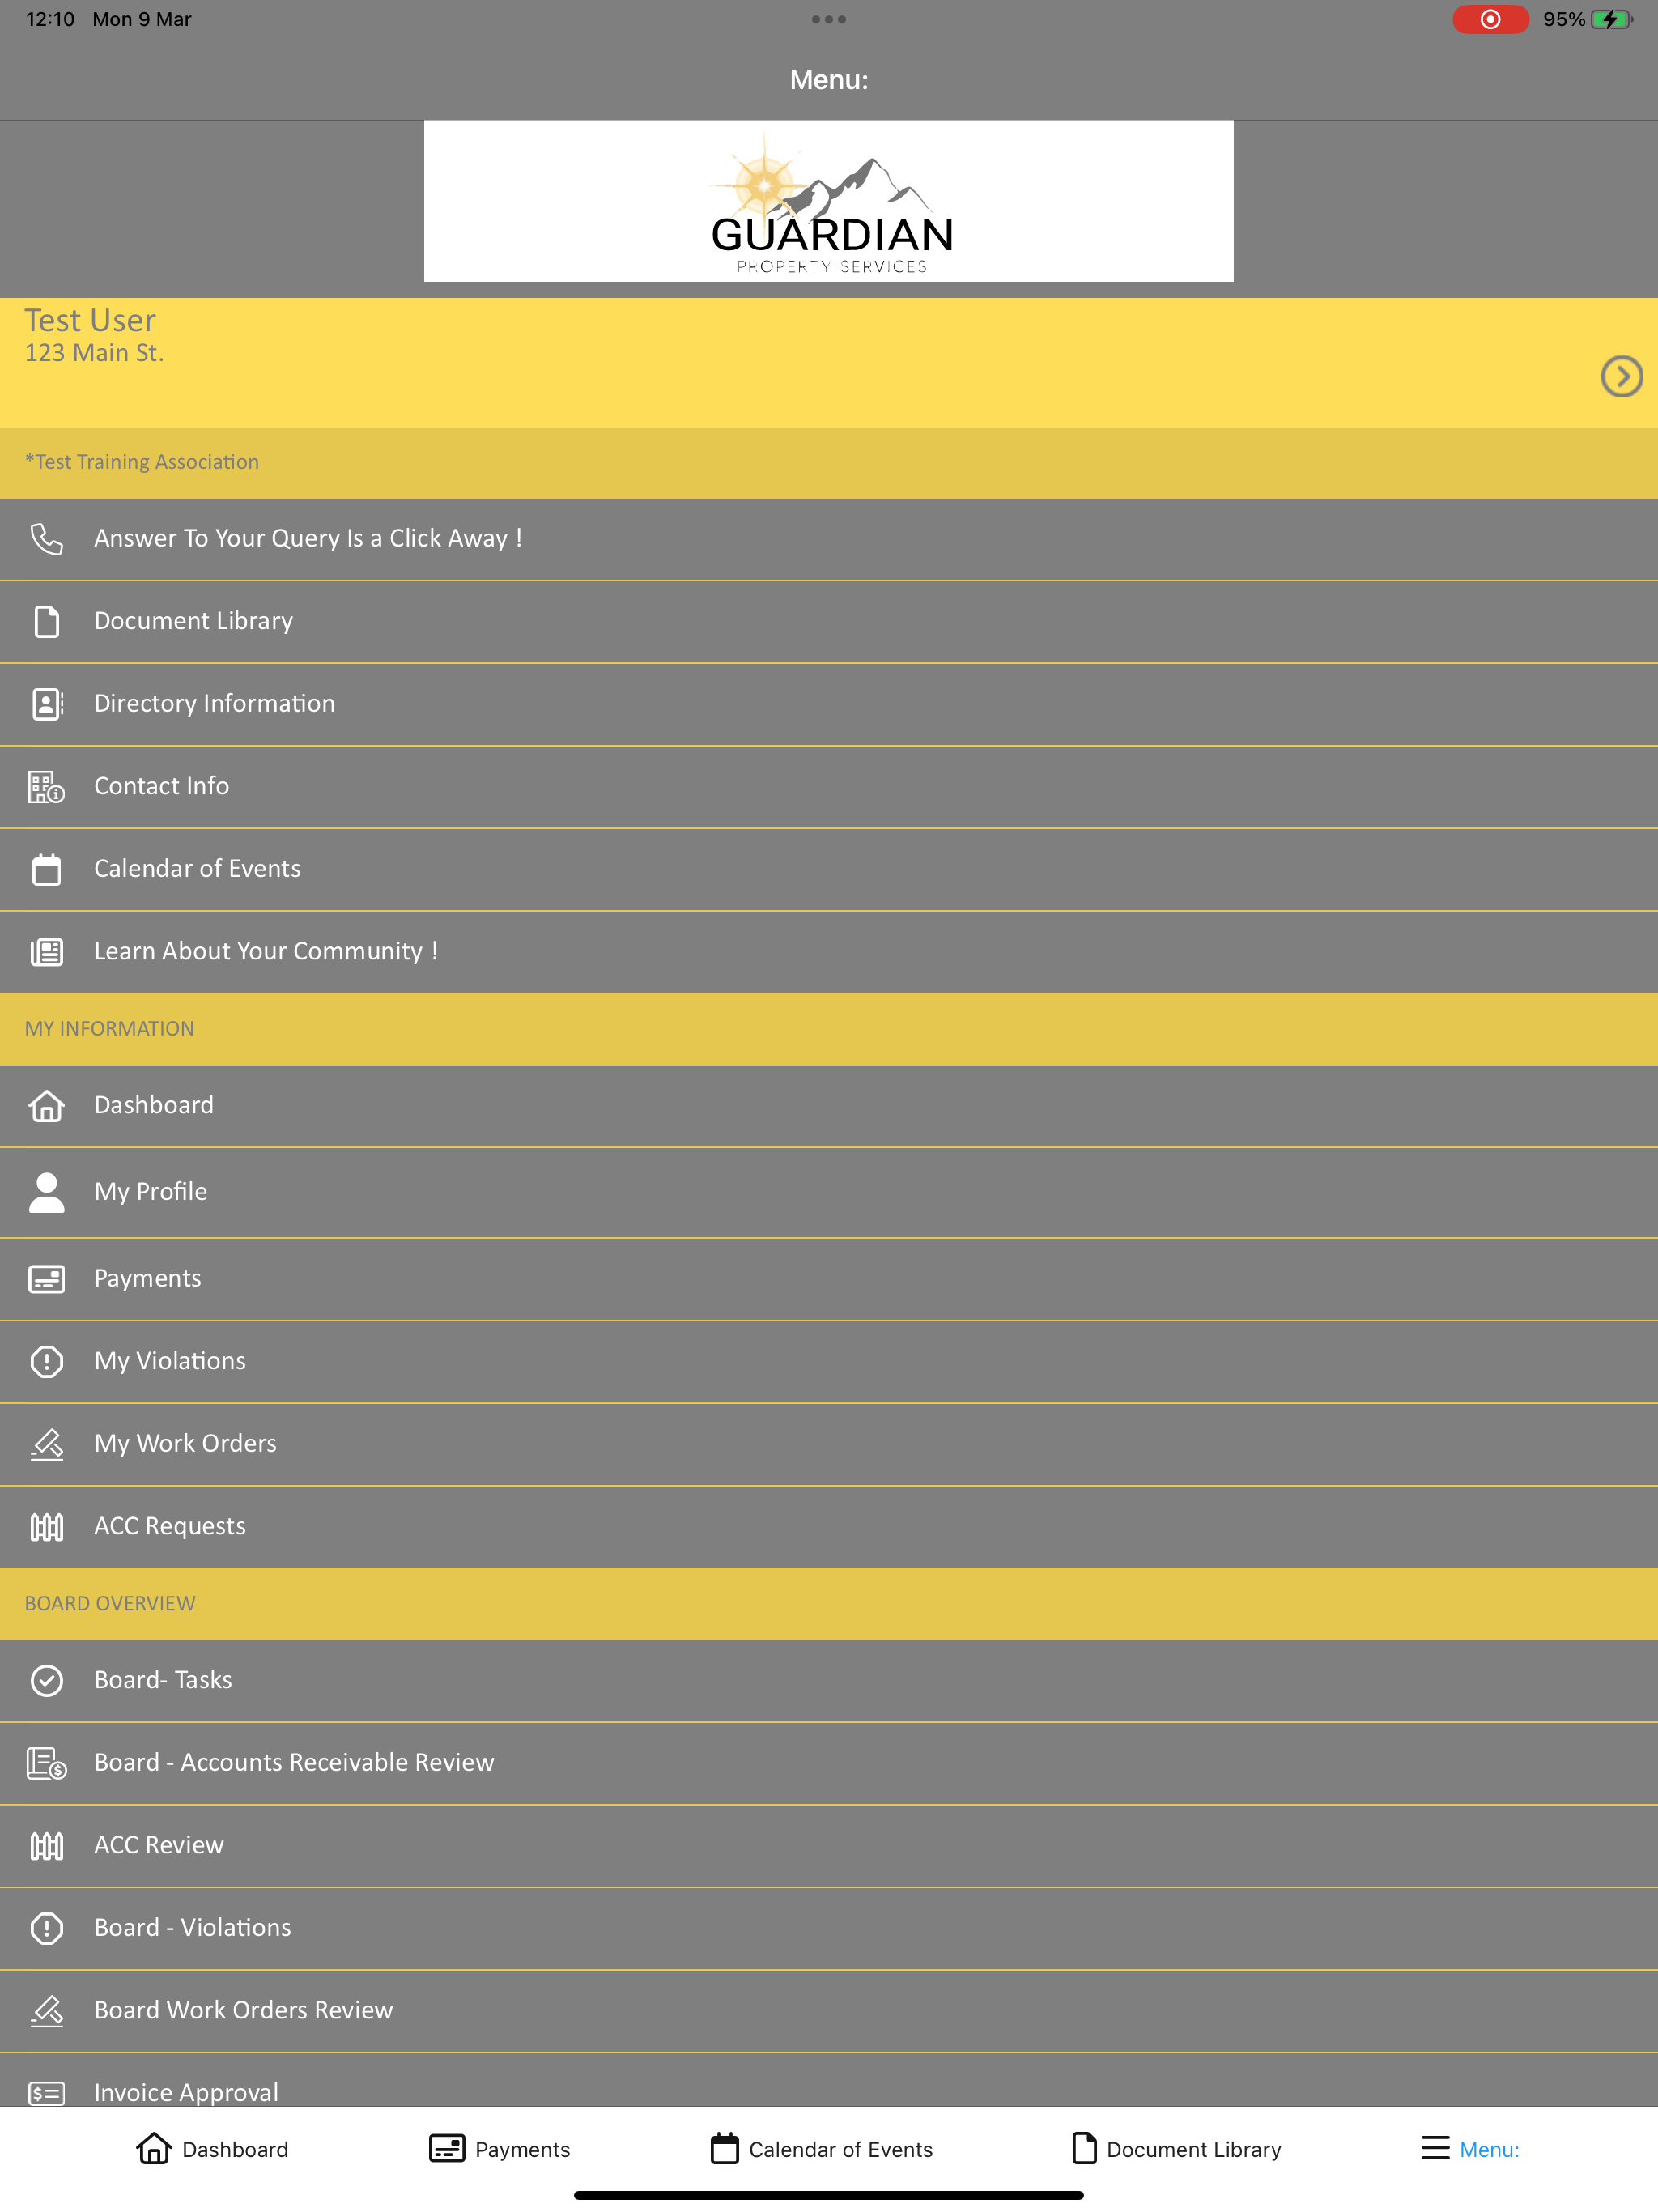Open Contact Info menu entry
The height and width of the screenshot is (2212, 1658).
tap(829, 787)
